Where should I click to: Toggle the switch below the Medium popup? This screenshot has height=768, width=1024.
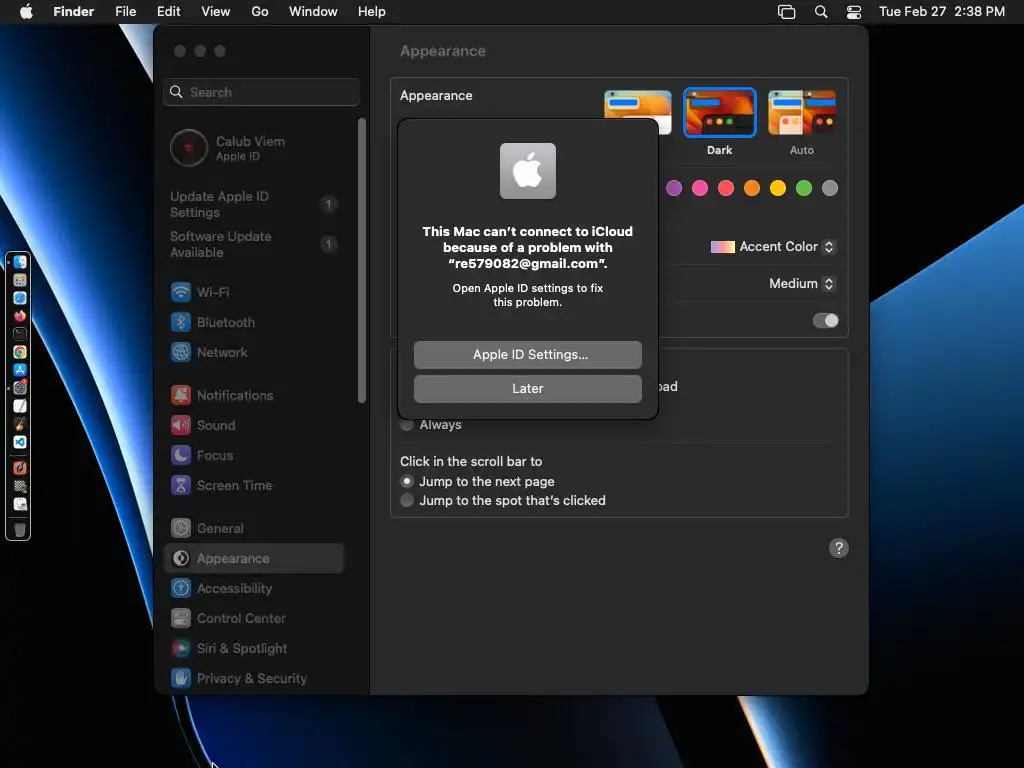click(825, 321)
